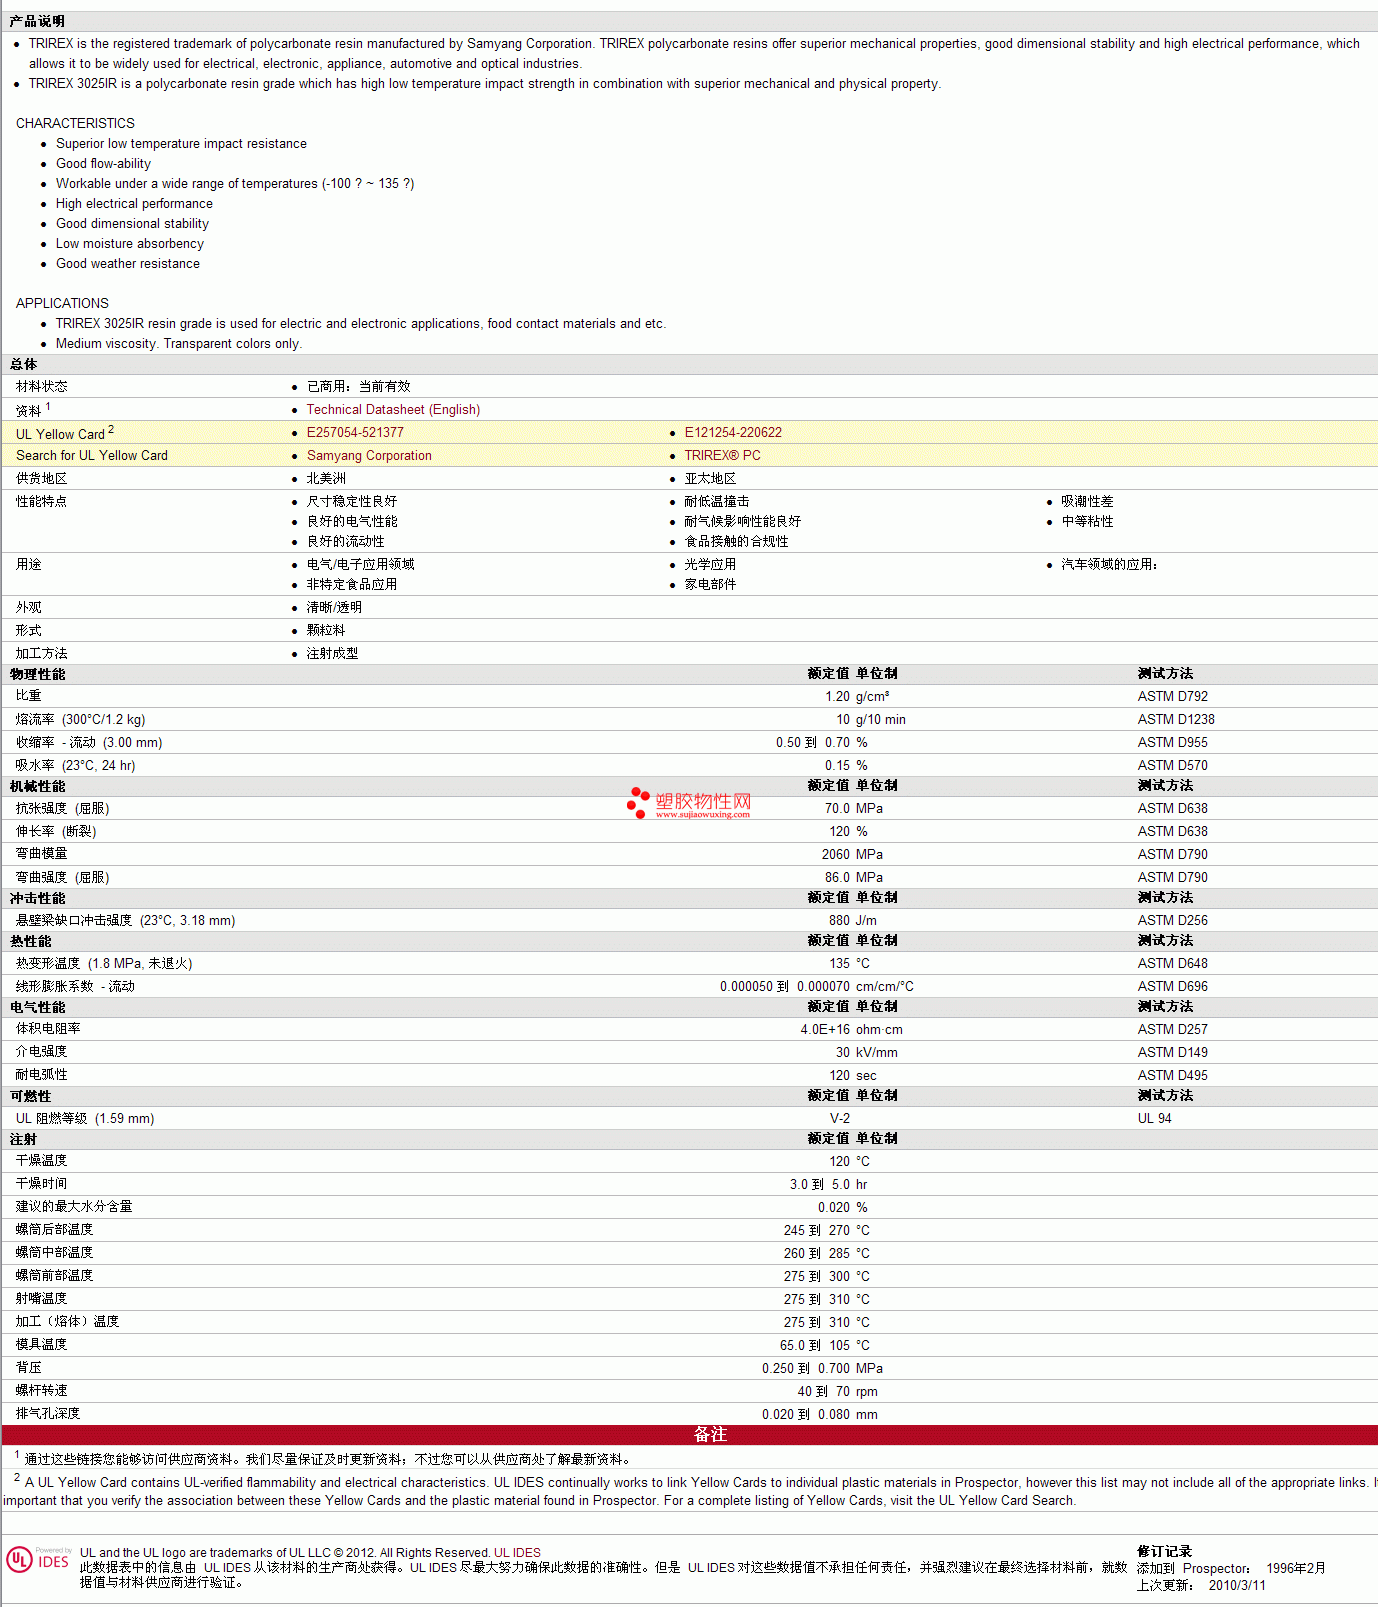Click the 'Low moisture absorbency' bullet

pos(130,244)
